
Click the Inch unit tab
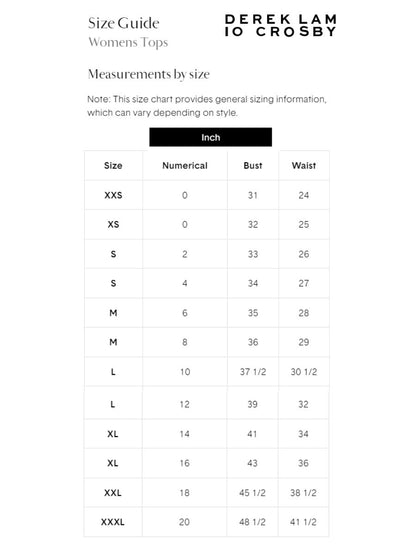(211, 137)
